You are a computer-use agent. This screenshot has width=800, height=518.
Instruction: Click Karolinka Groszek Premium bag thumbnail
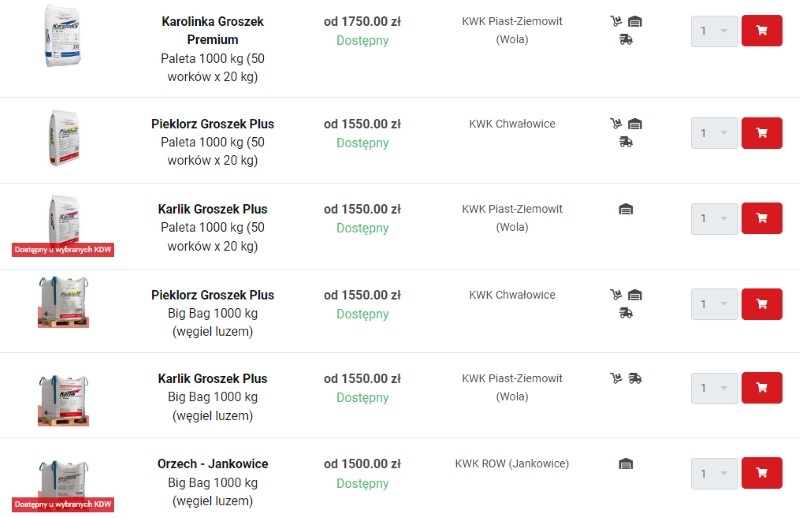tap(62, 37)
